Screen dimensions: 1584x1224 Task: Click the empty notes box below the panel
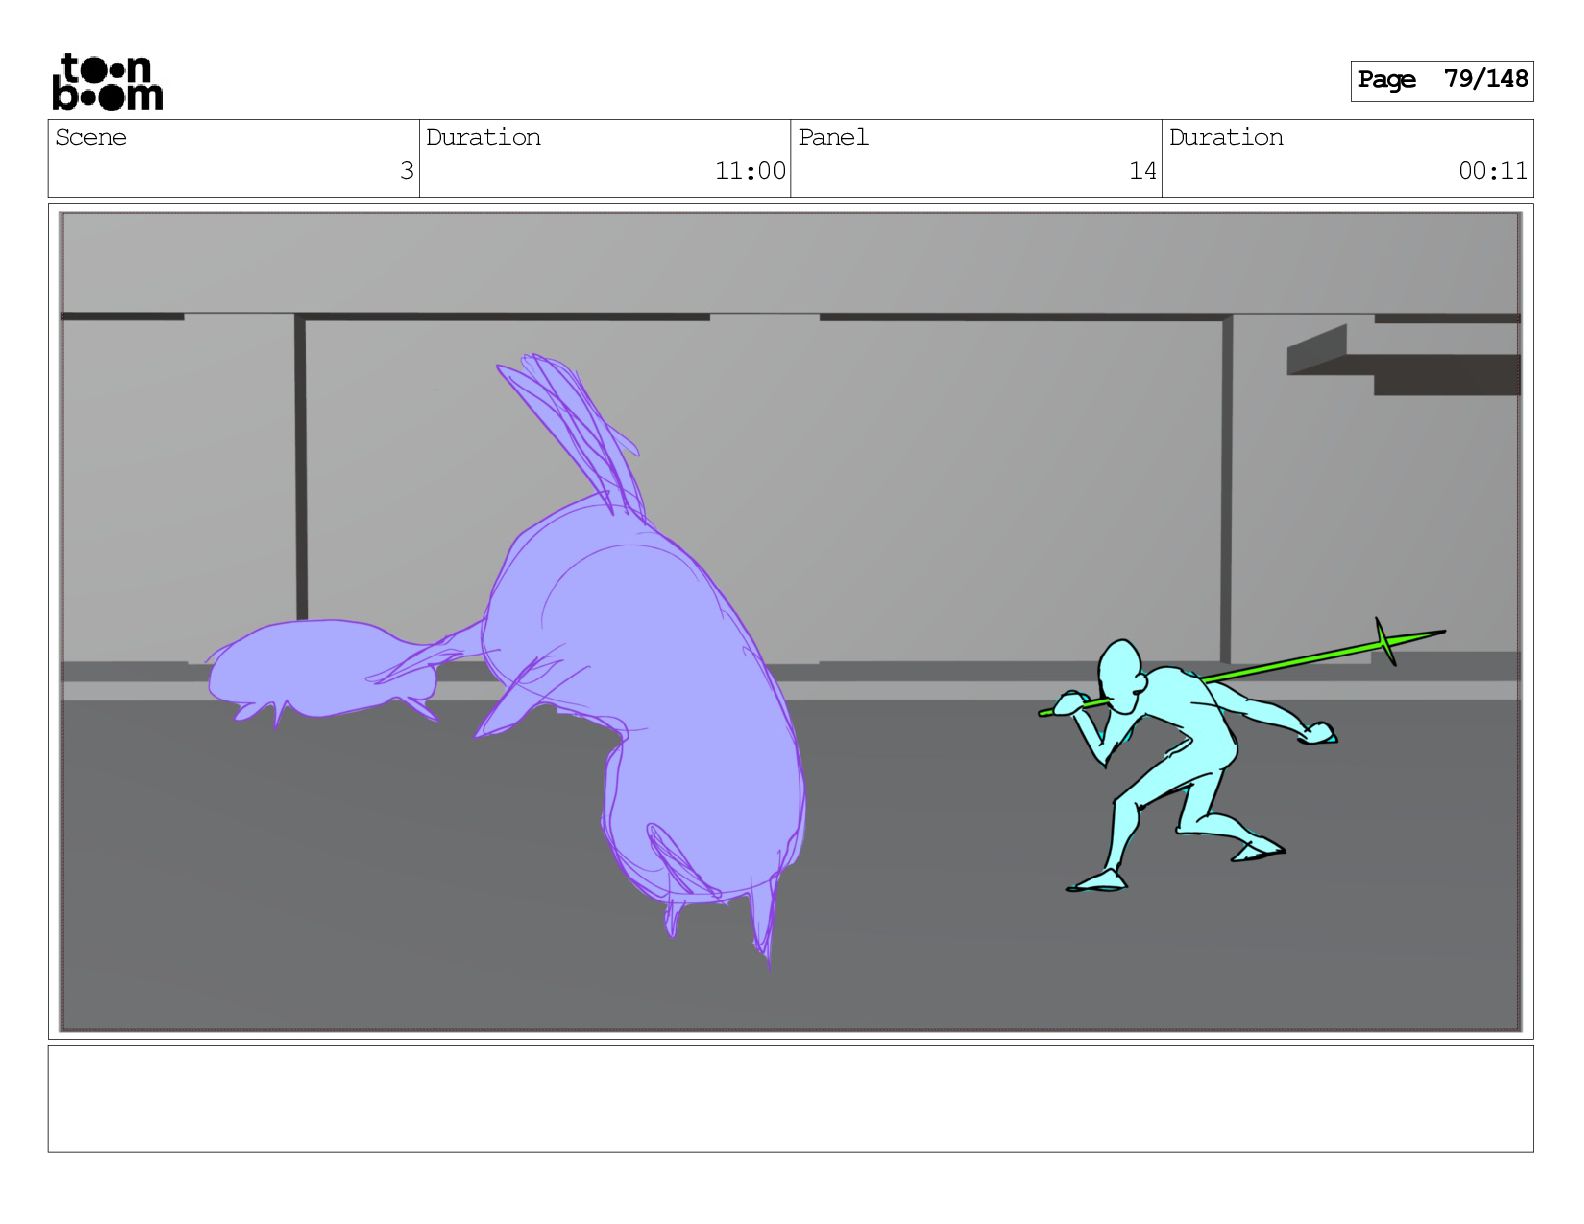point(790,1099)
